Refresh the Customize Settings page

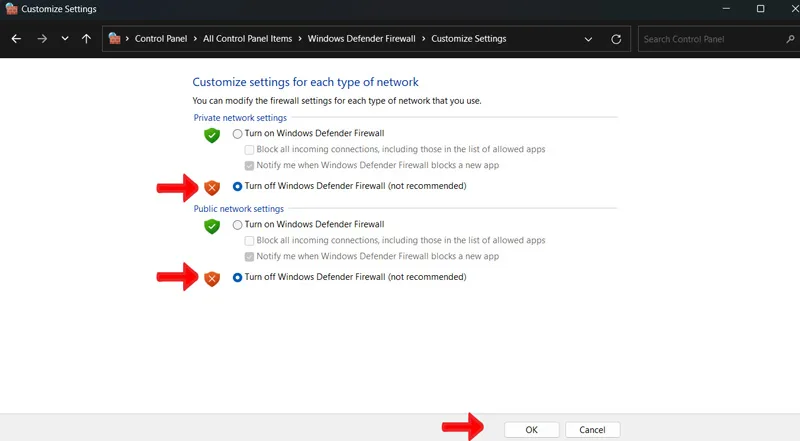coord(616,39)
